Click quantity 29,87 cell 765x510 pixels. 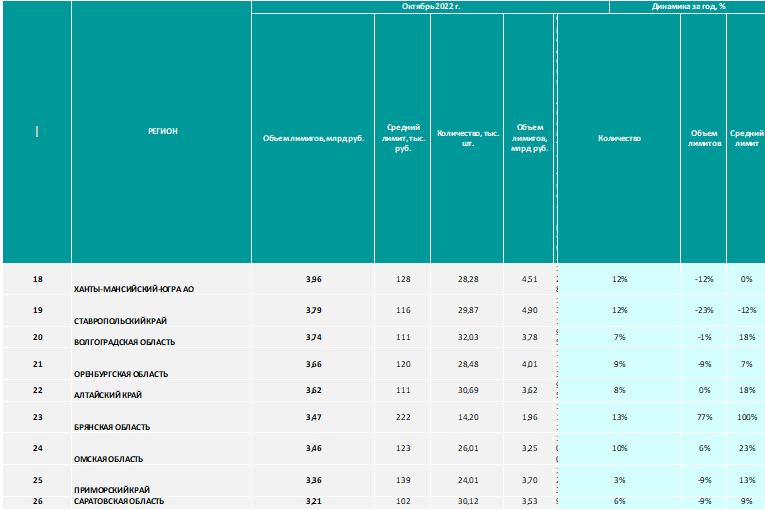[467, 310]
